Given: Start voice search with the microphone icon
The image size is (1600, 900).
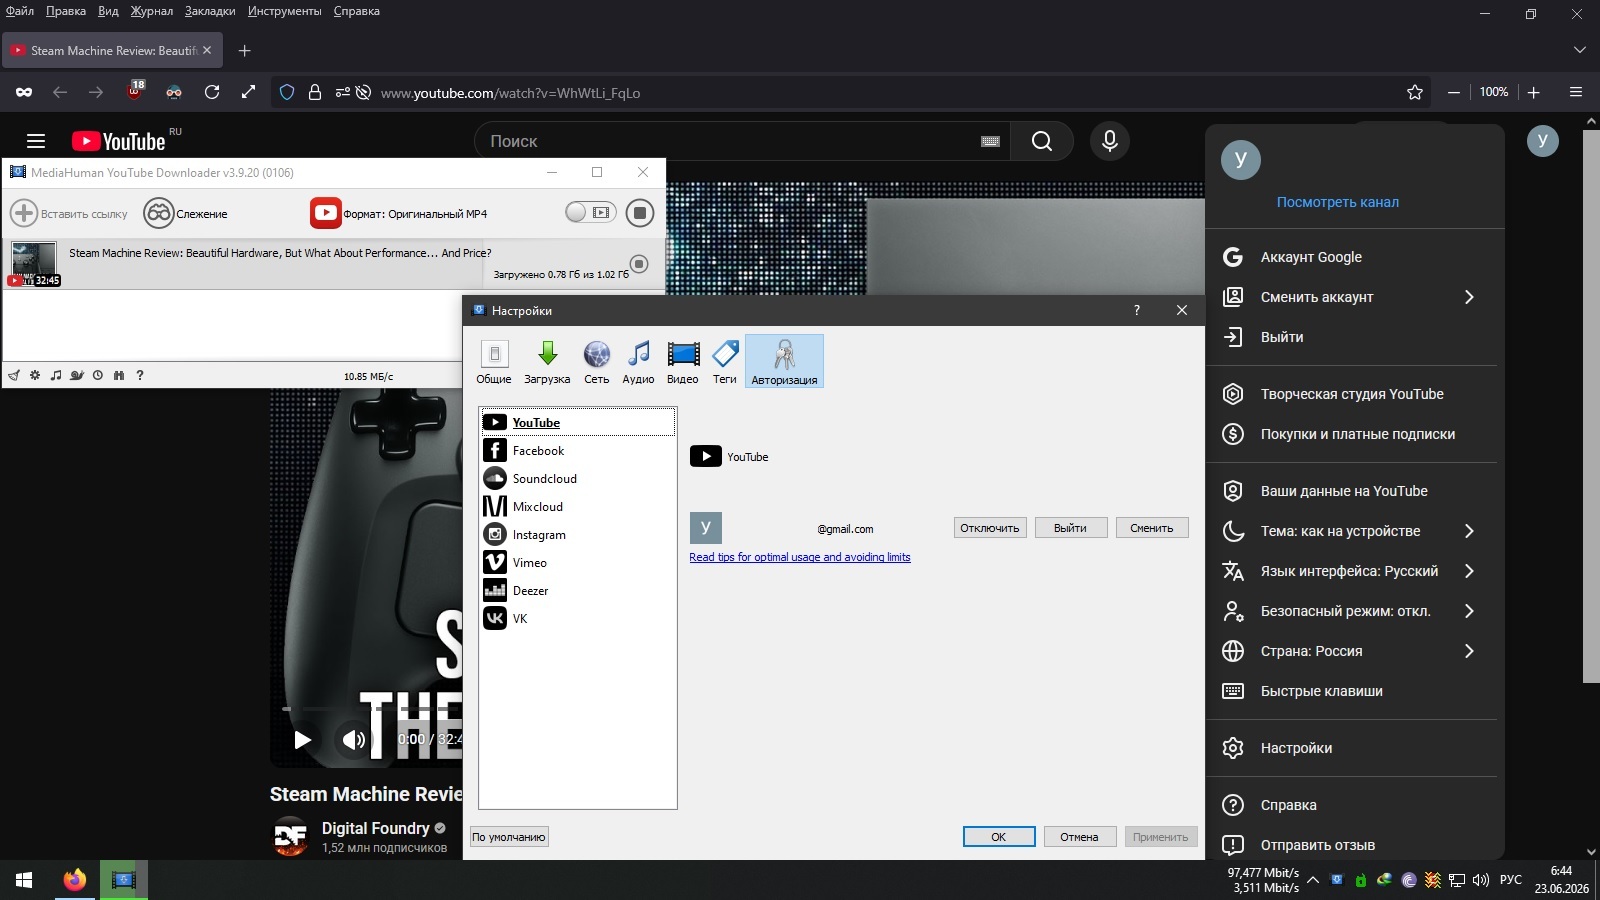Looking at the screenshot, I should point(1110,141).
